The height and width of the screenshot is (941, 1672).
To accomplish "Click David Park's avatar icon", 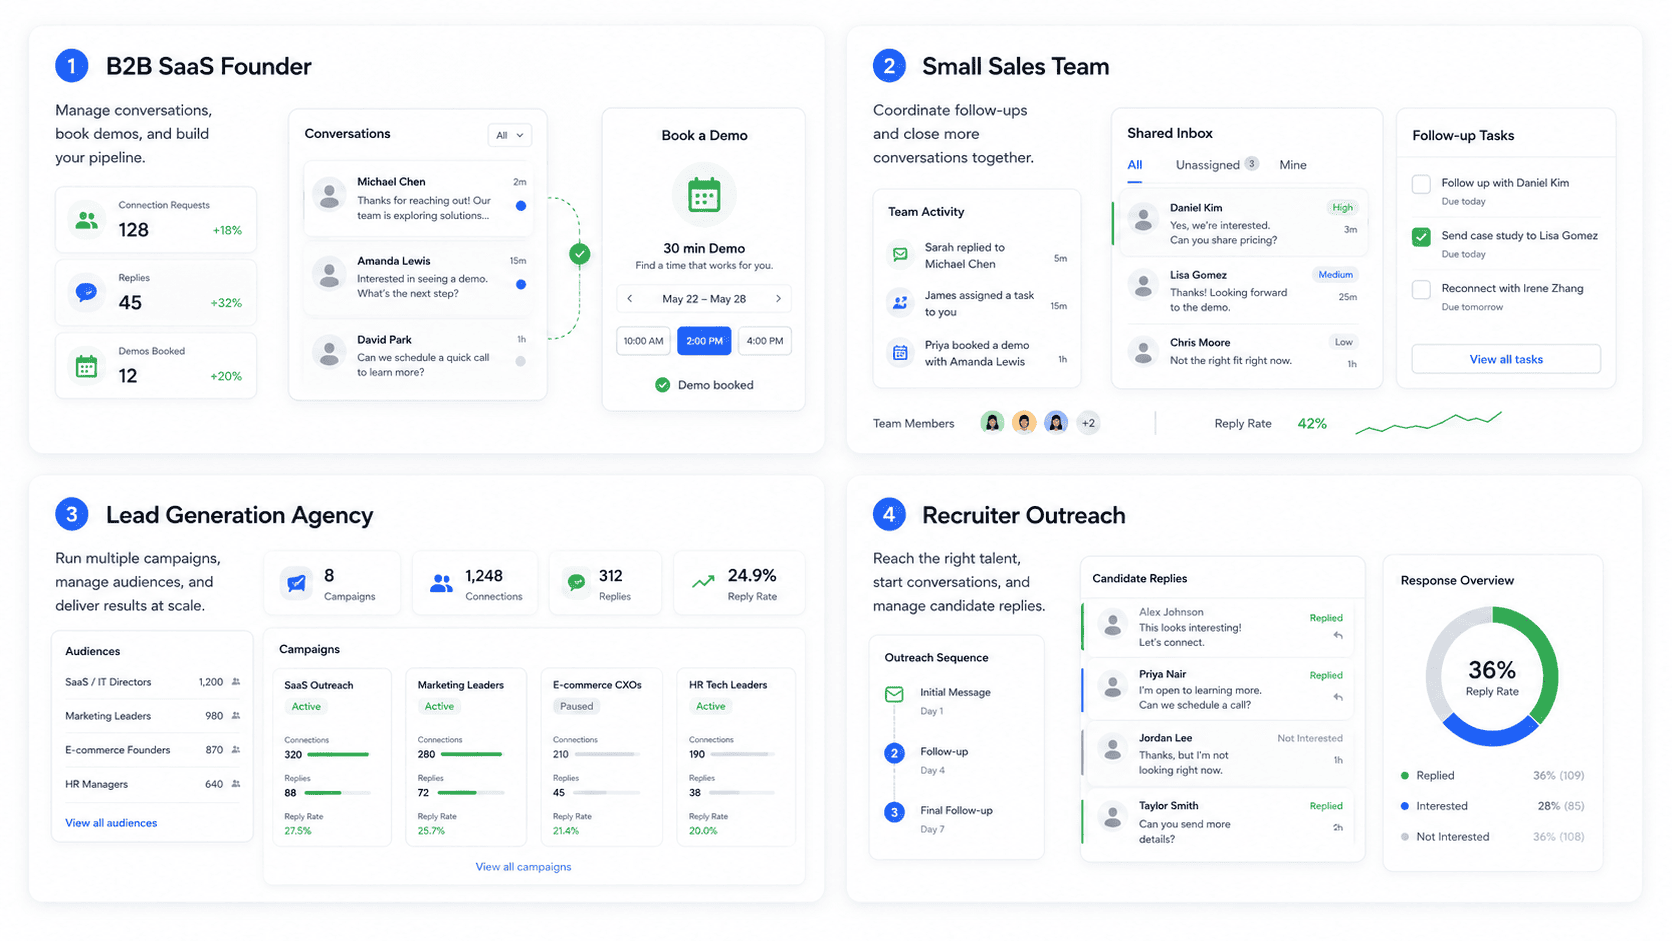I will [329, 352].
